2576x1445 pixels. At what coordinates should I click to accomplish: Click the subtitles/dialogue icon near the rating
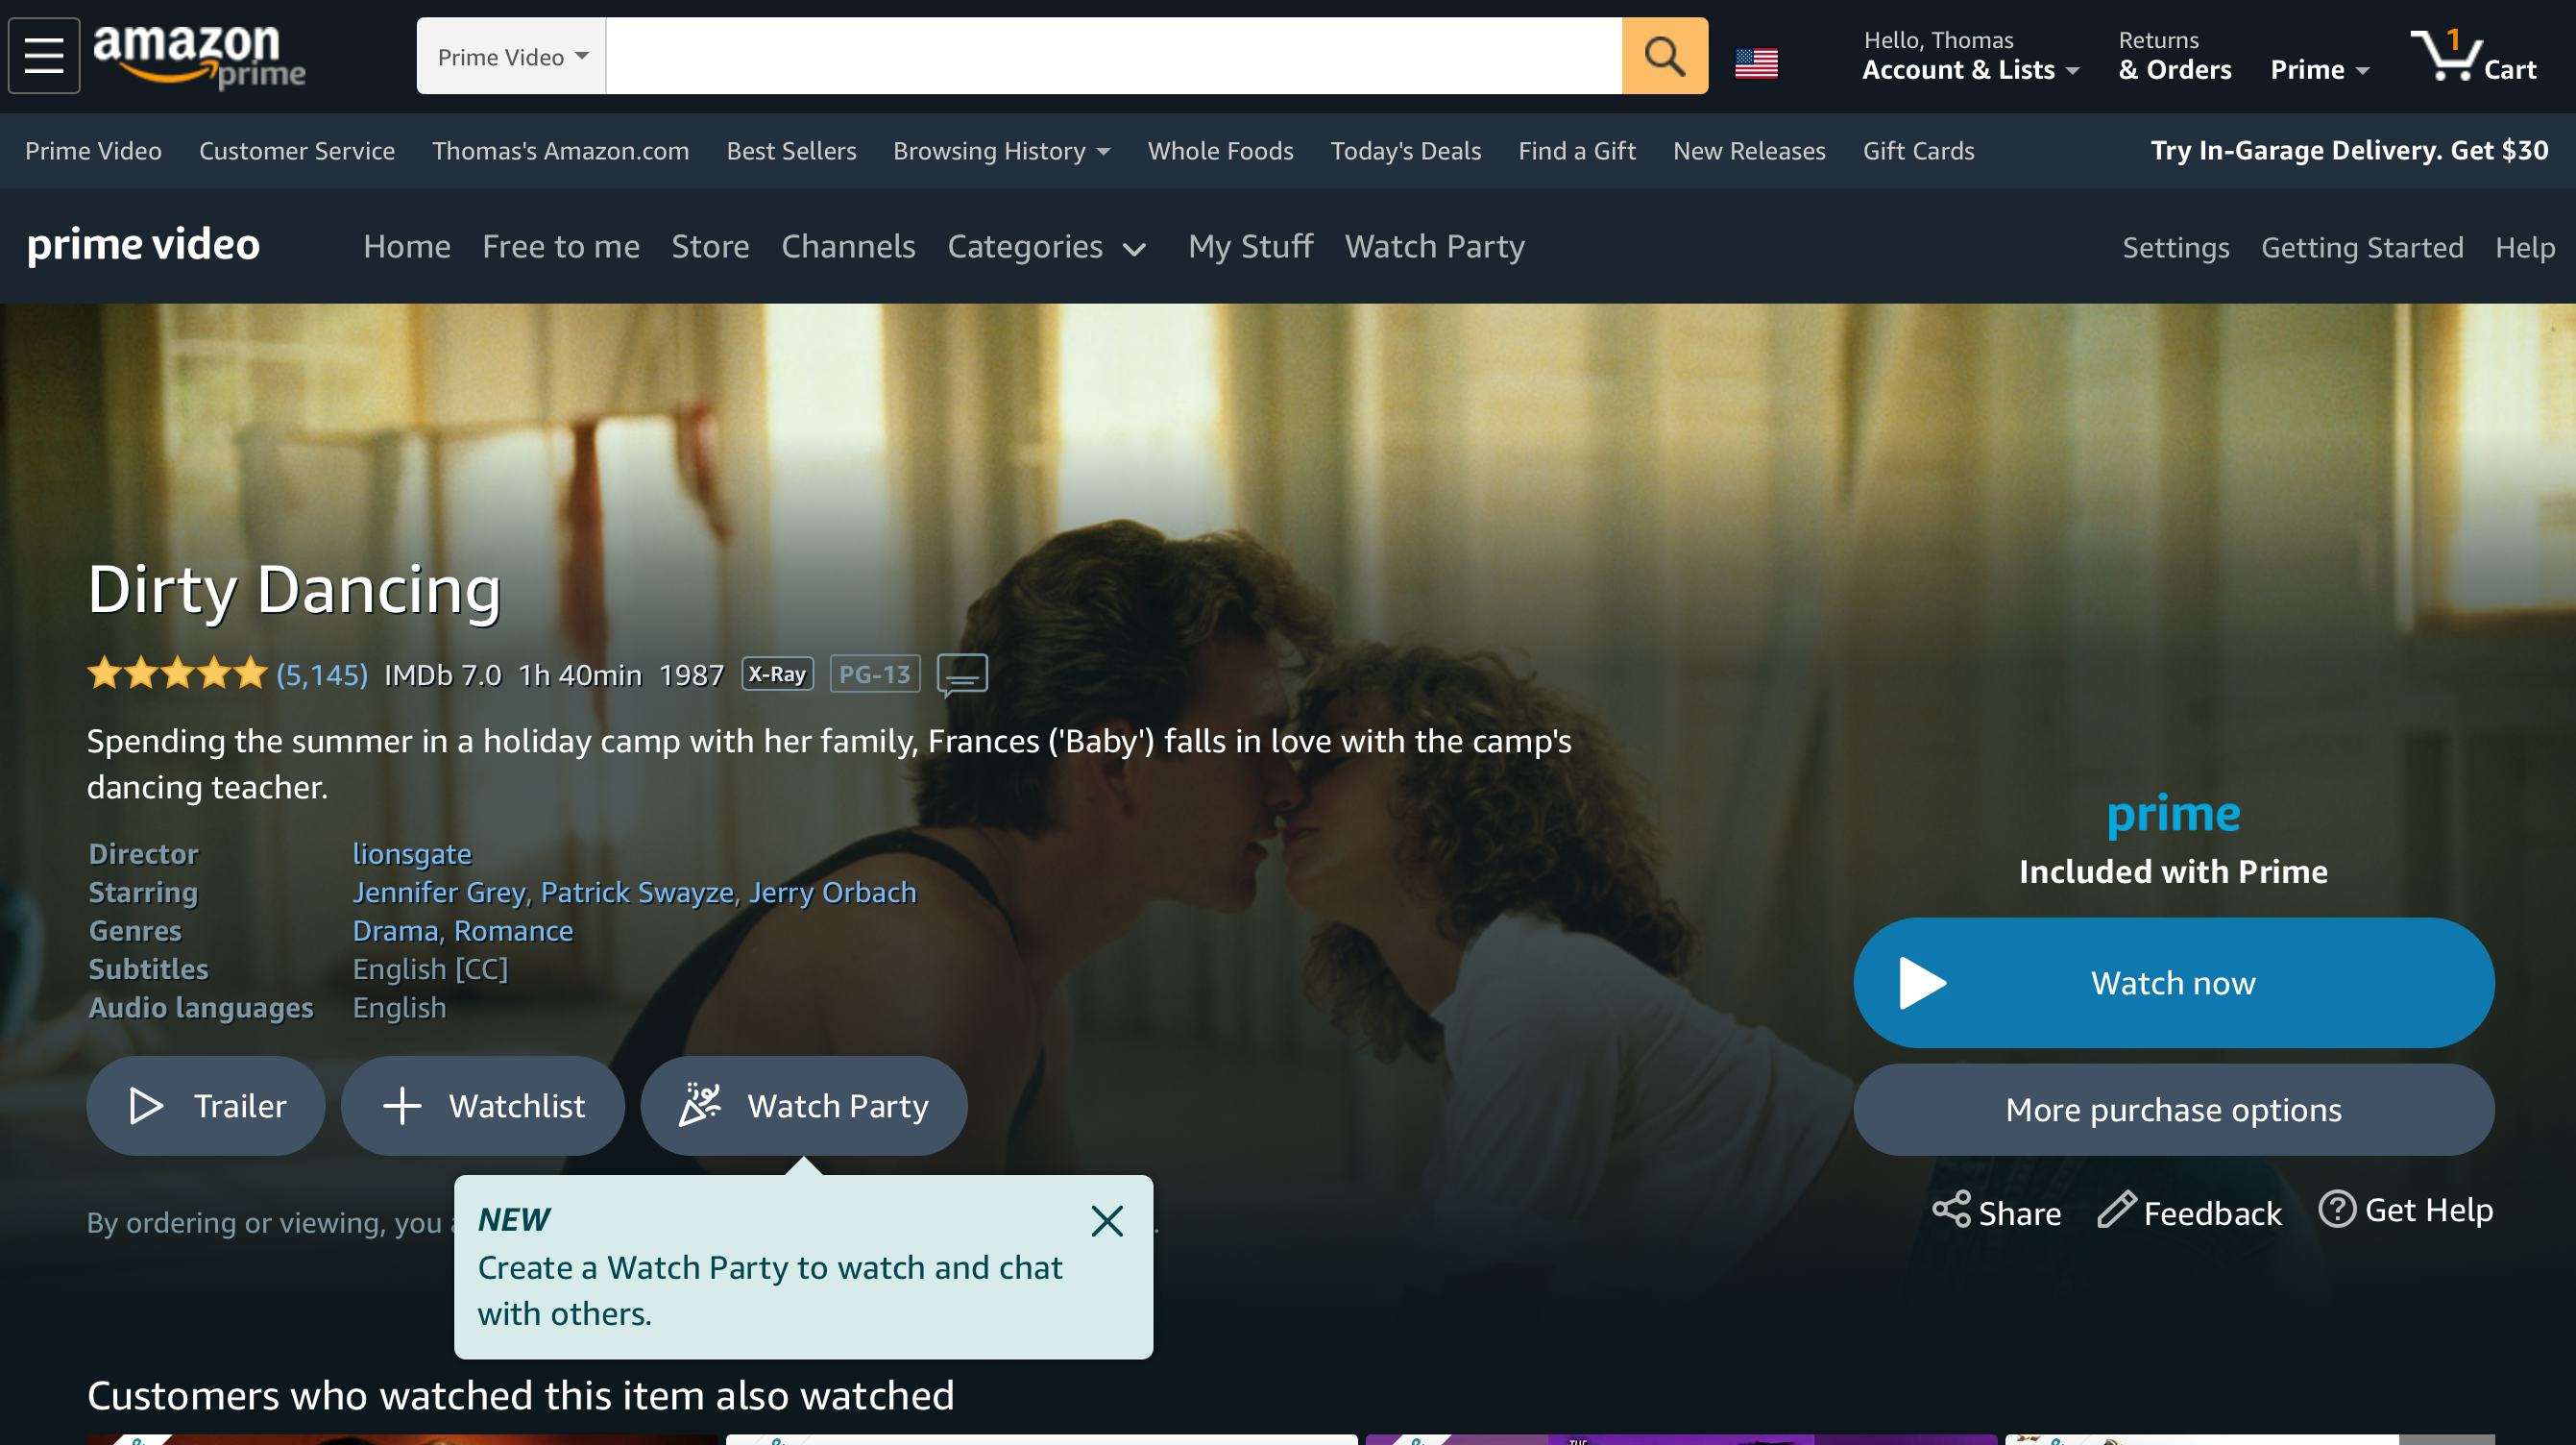coord(960,676)
